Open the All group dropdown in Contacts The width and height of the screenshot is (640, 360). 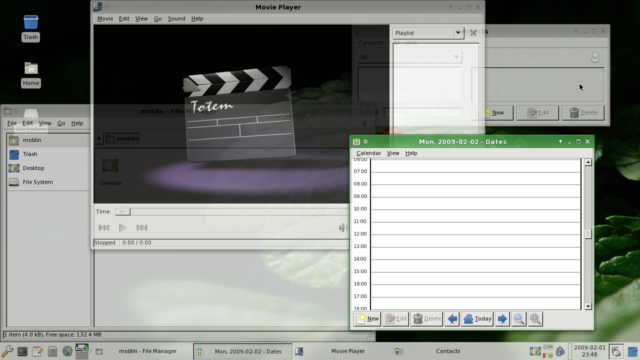[410, 57]
